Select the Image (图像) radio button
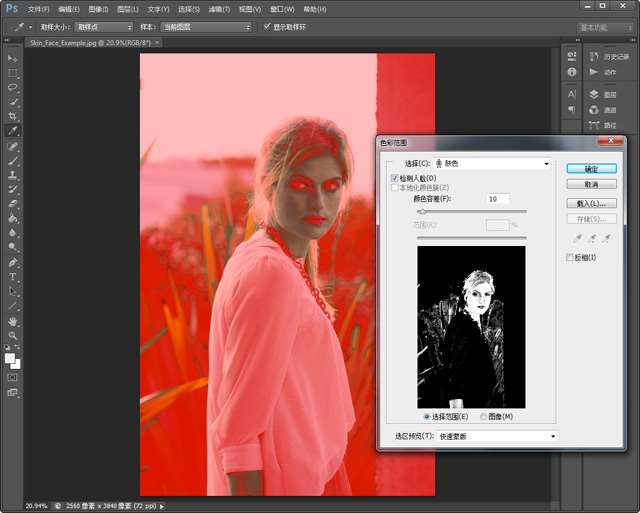 485,416
